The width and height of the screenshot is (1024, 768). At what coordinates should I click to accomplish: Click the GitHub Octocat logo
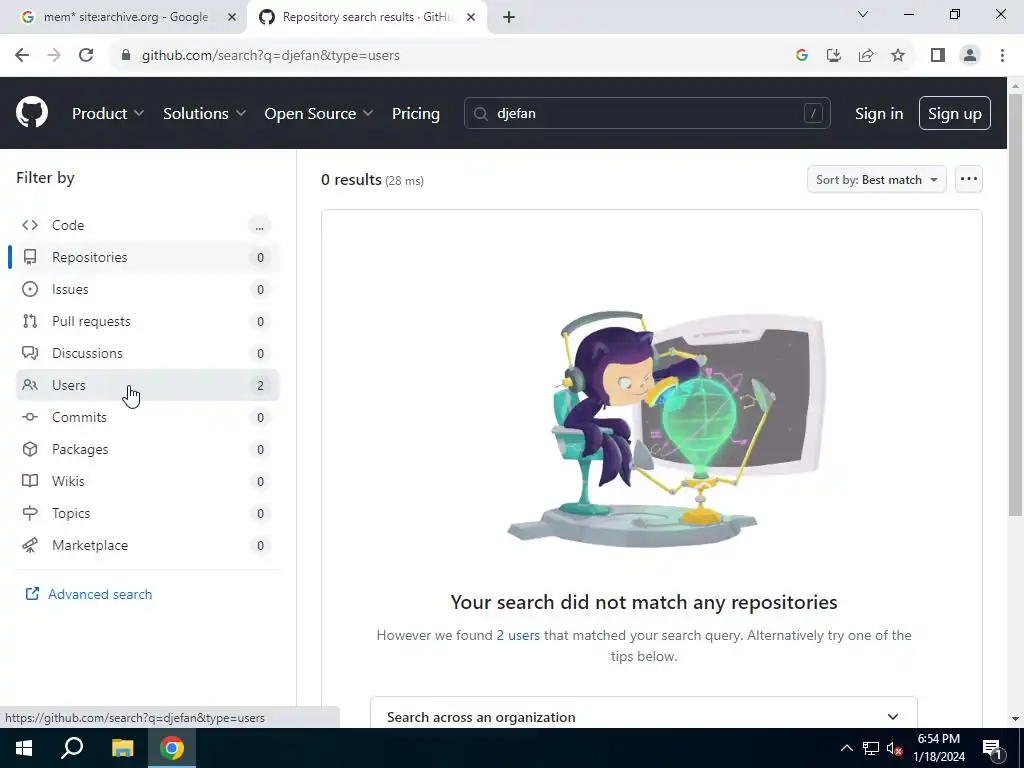(31, 112)
